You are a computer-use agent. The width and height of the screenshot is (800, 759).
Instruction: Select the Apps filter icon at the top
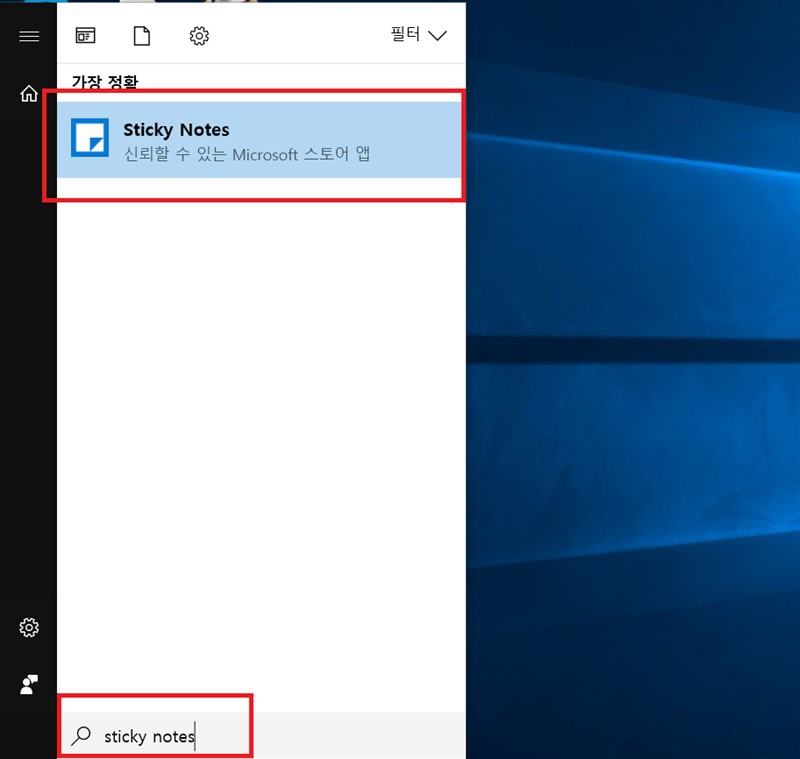pos(86,36)
